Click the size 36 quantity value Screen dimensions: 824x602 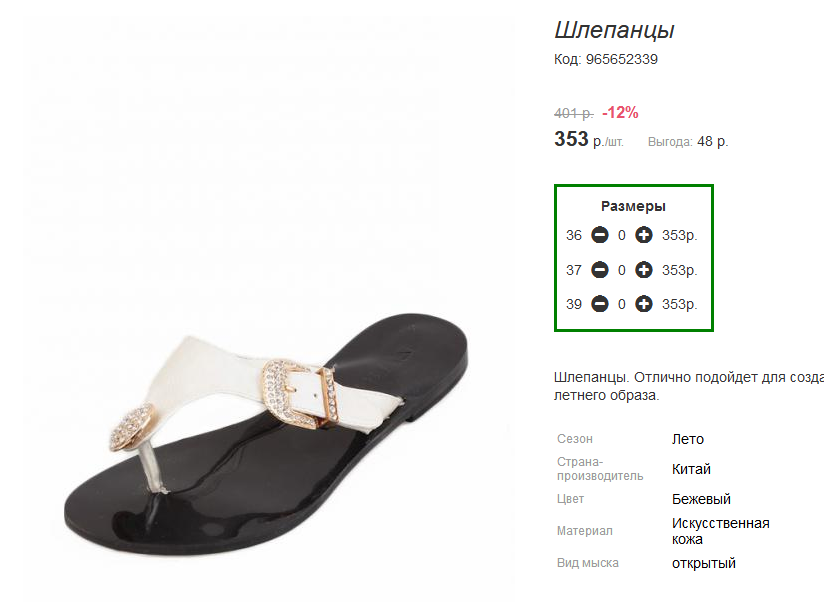coord(622,235)
